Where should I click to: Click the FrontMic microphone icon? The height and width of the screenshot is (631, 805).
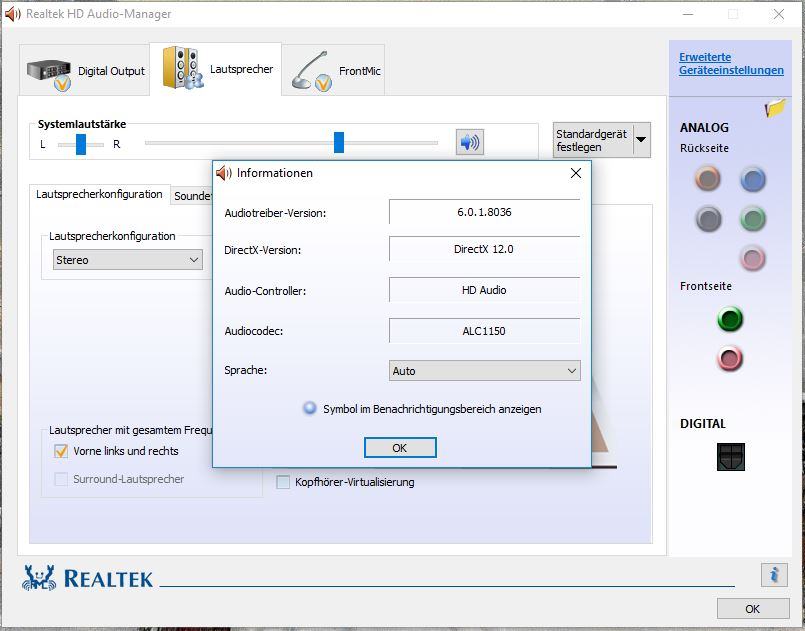[312, 71]
